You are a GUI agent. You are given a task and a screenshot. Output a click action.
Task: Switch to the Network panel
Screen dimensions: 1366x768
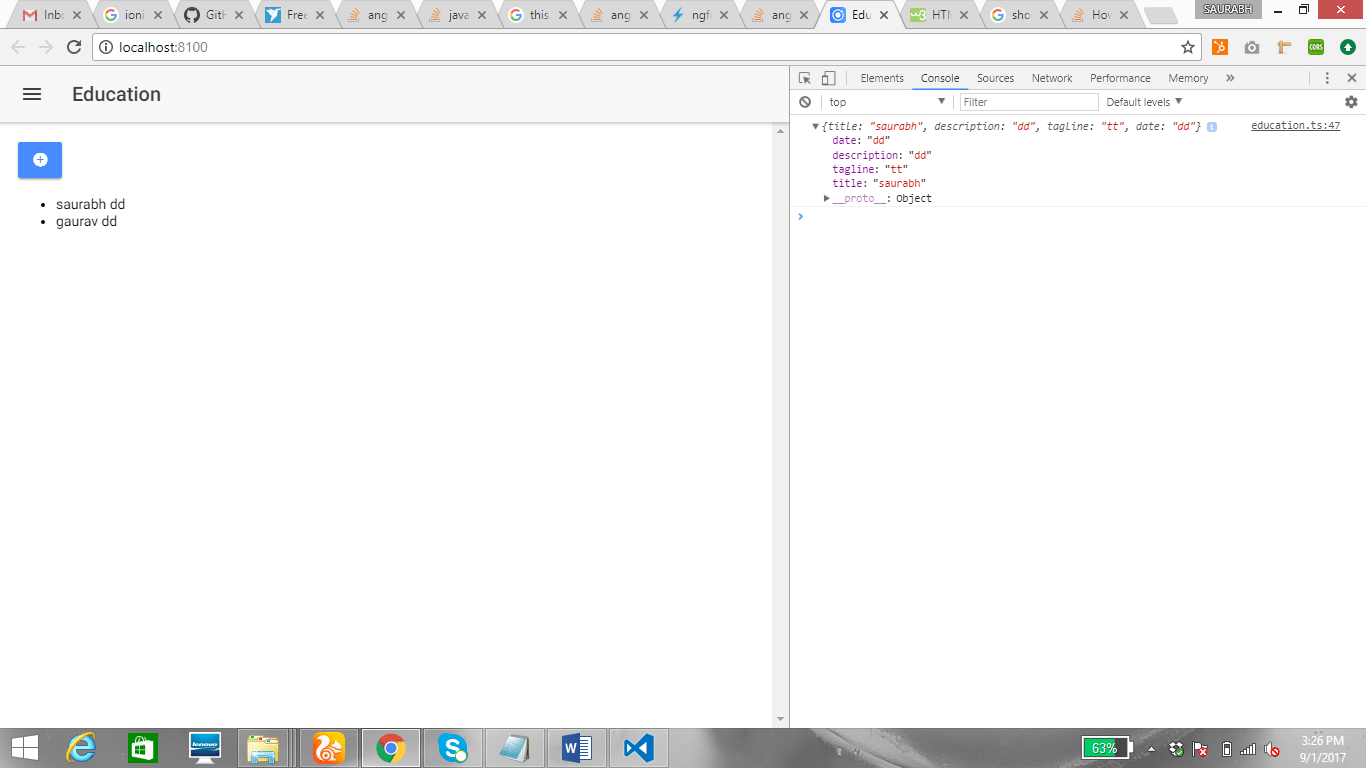point(1051,77)
